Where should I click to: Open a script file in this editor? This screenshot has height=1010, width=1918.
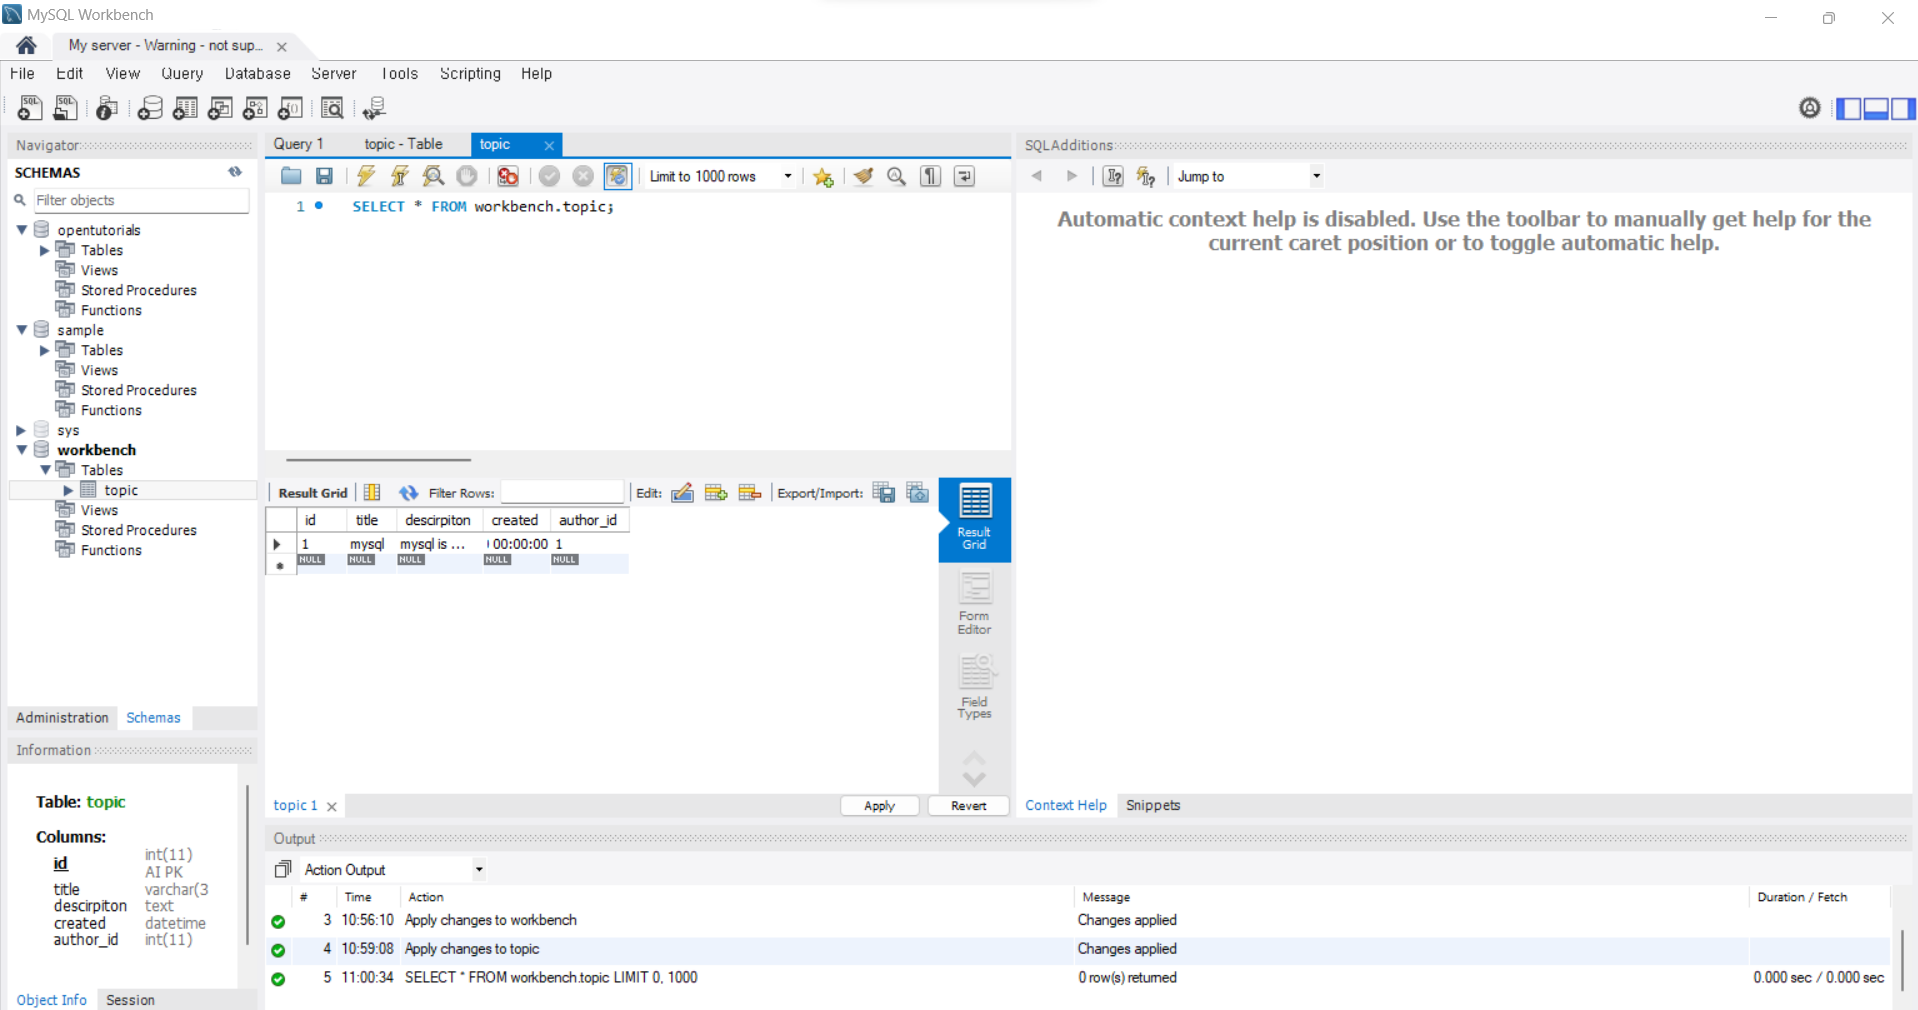click(291, 176)
